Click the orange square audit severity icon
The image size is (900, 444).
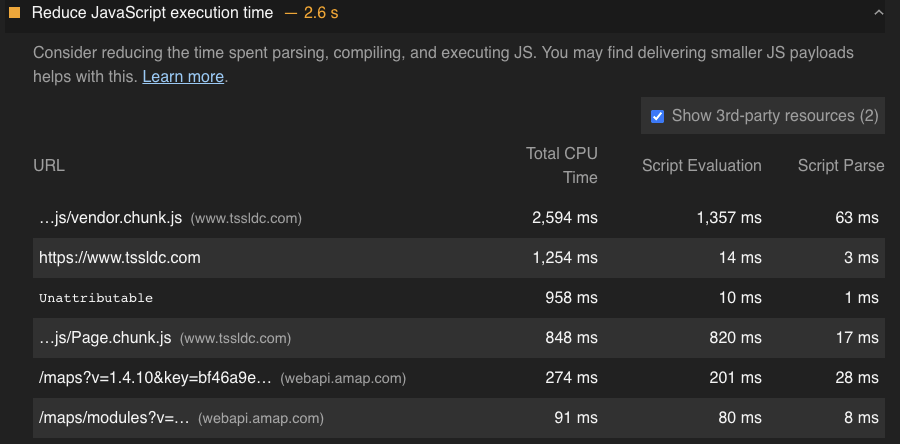[15, 13]
